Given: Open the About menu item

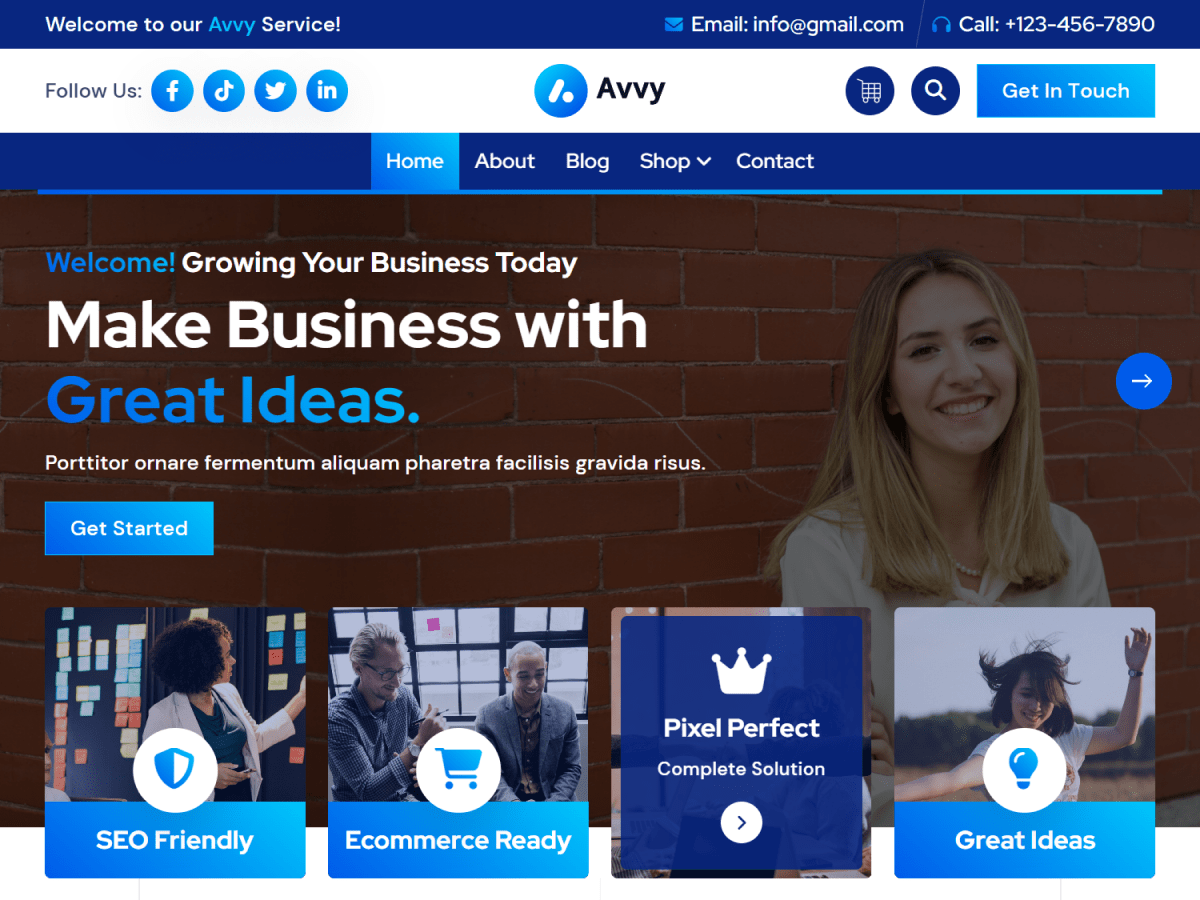Looking at the screenshot, I should point(505,161).
